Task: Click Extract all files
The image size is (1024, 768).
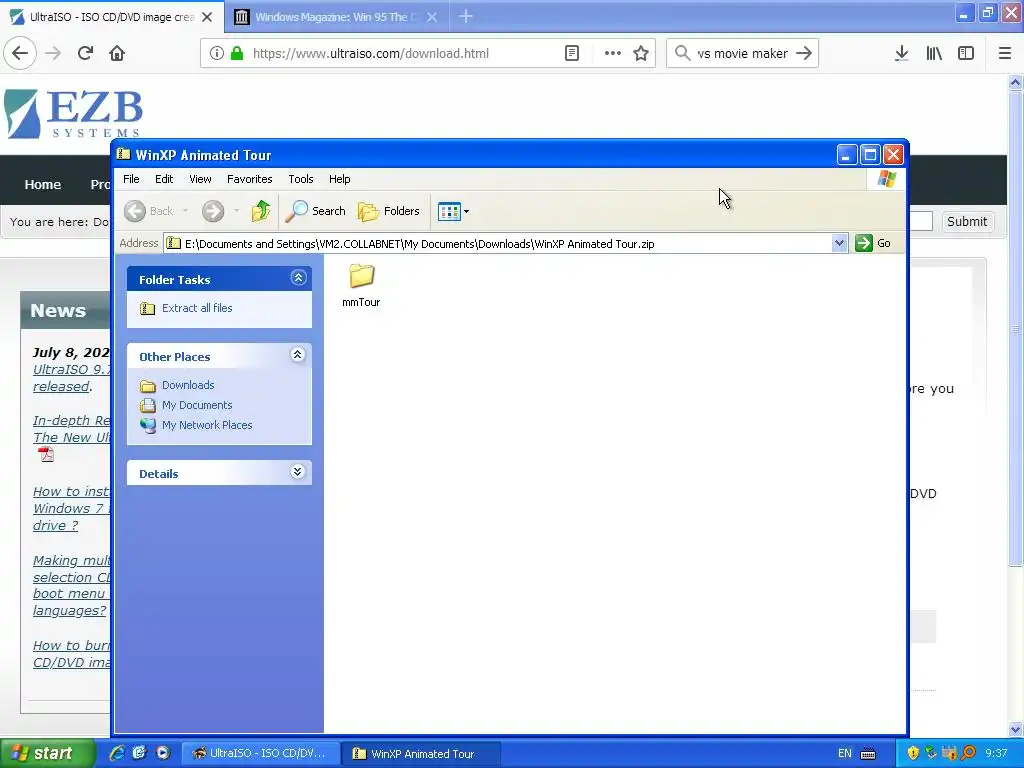Action: coord(197,308)
